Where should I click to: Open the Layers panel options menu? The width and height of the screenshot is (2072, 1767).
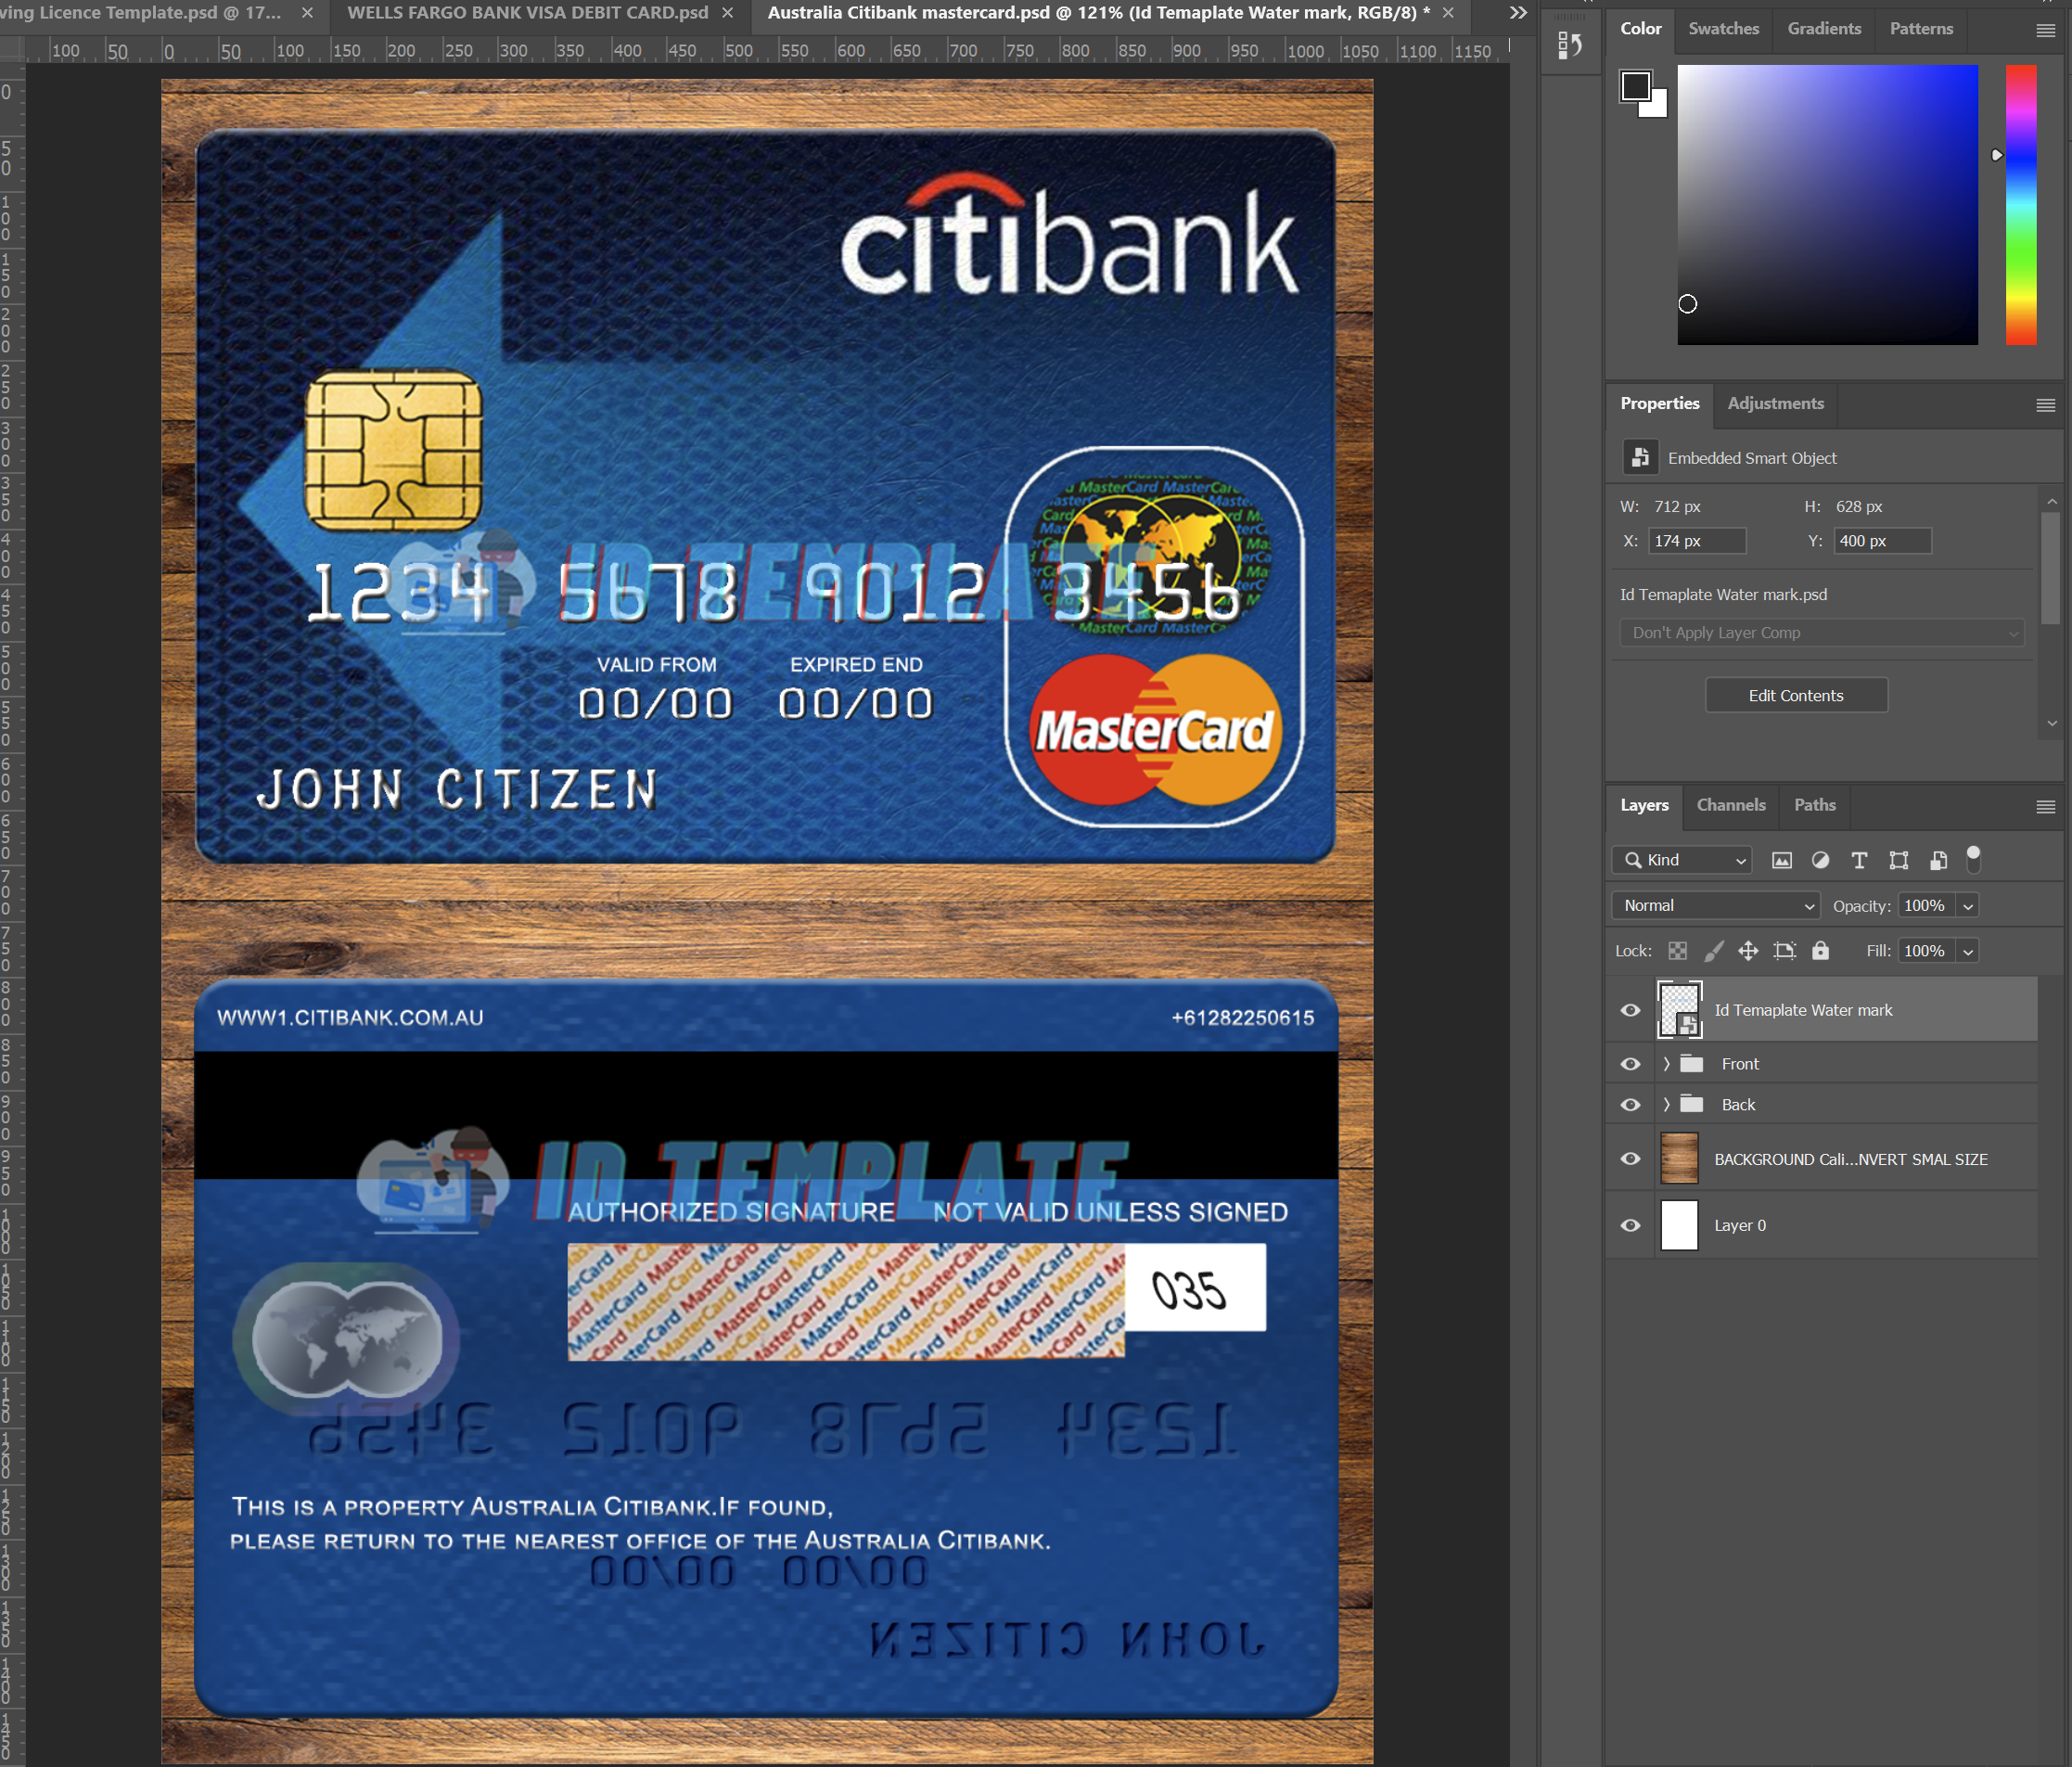(2045, 807)
